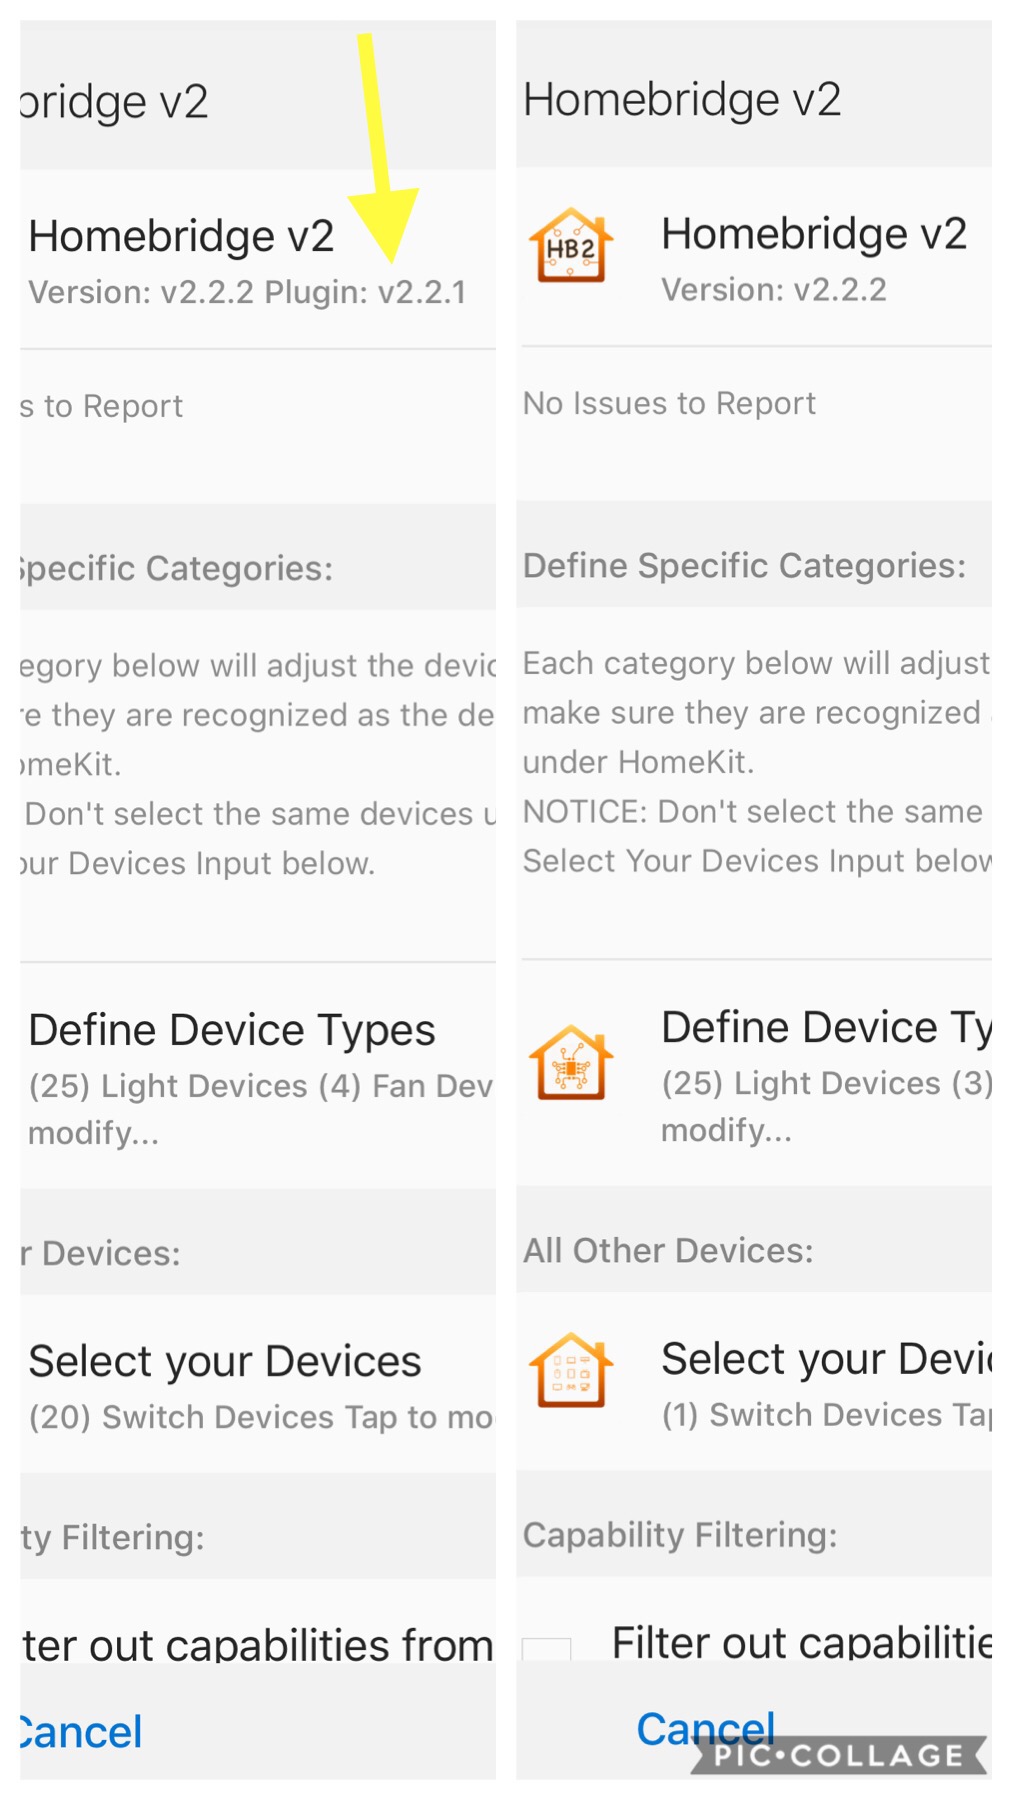Tap the circuit-board house icon beside Define Device Types
The image size is (1012, 1800).
570,1063
